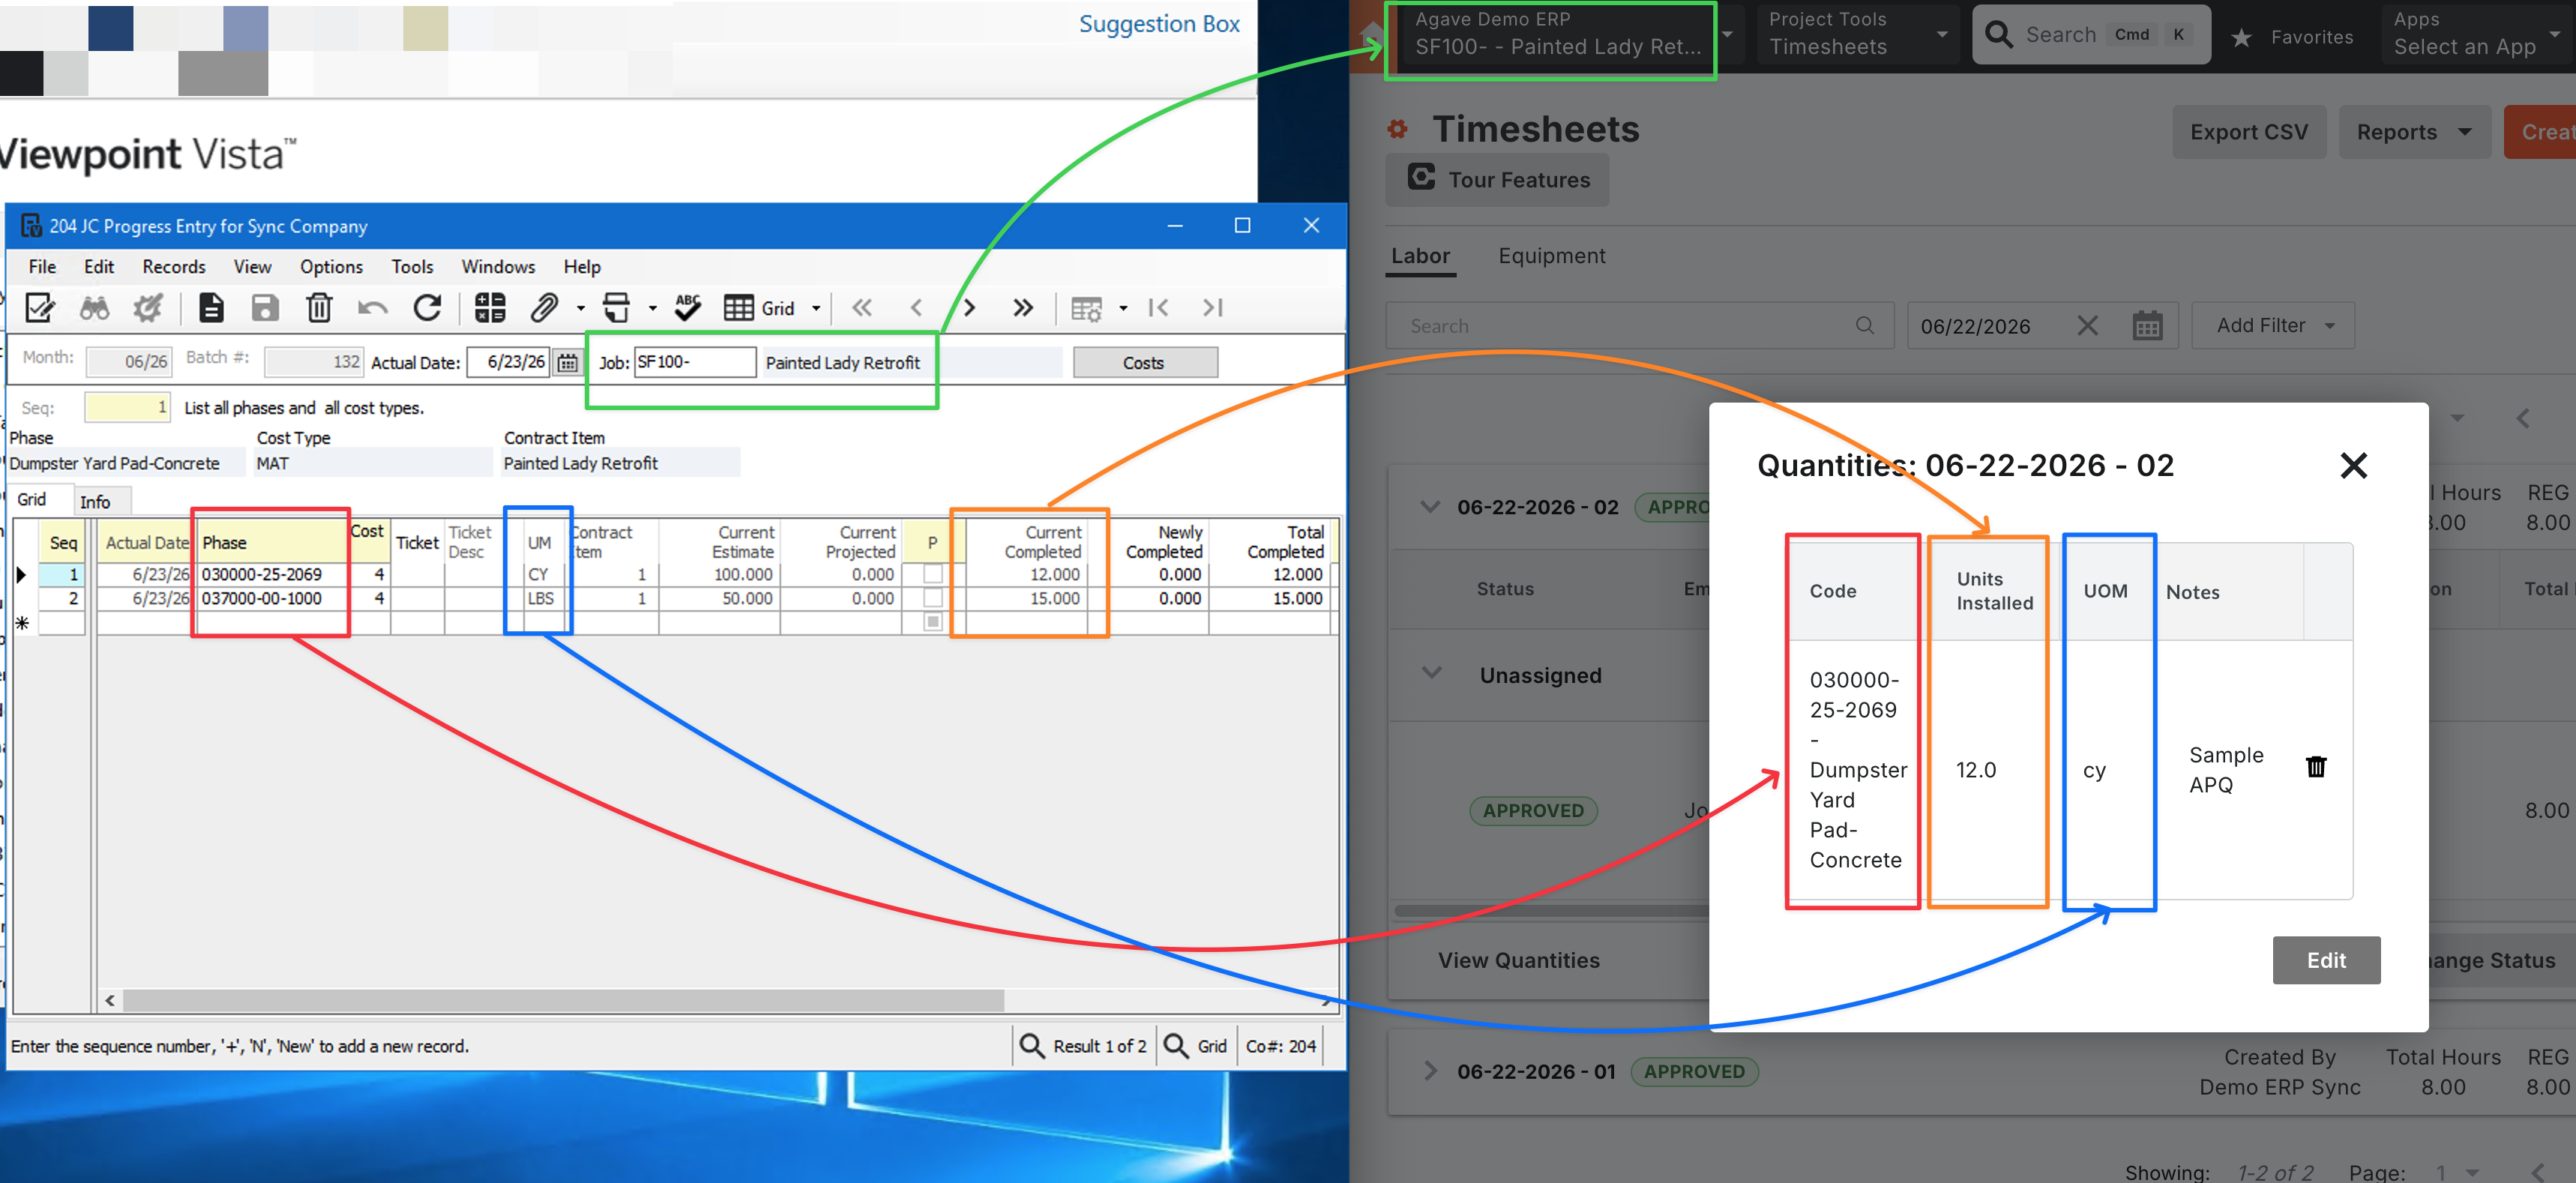Open the Options menu
This screenshot has width=2576, height=1183.
[331, 267]
